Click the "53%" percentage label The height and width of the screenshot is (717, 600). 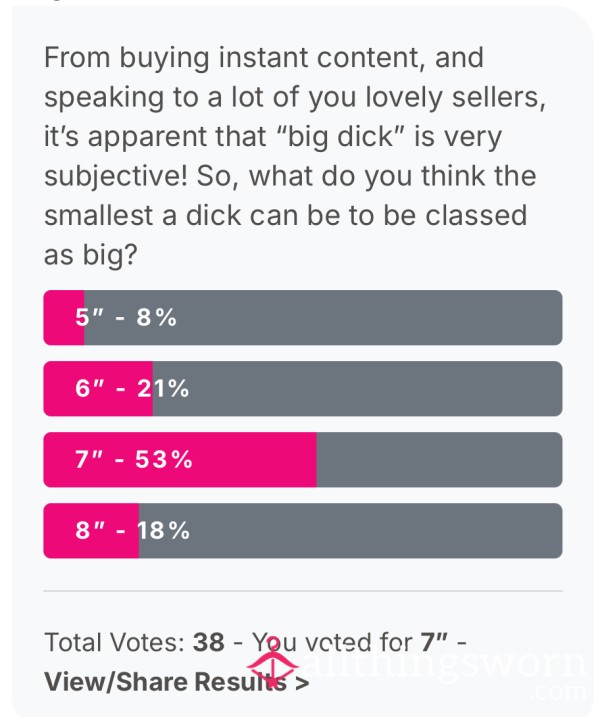(x=164, y=460)
